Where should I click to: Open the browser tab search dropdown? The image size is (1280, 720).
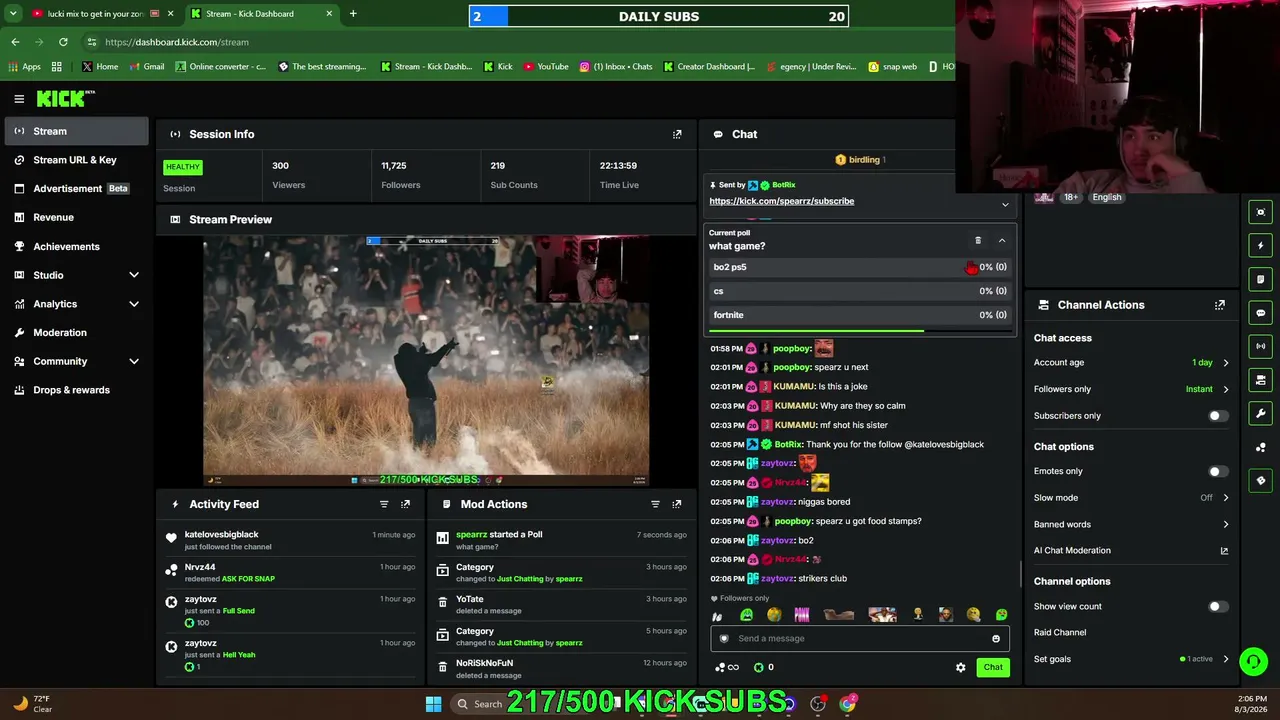point(13,14)
